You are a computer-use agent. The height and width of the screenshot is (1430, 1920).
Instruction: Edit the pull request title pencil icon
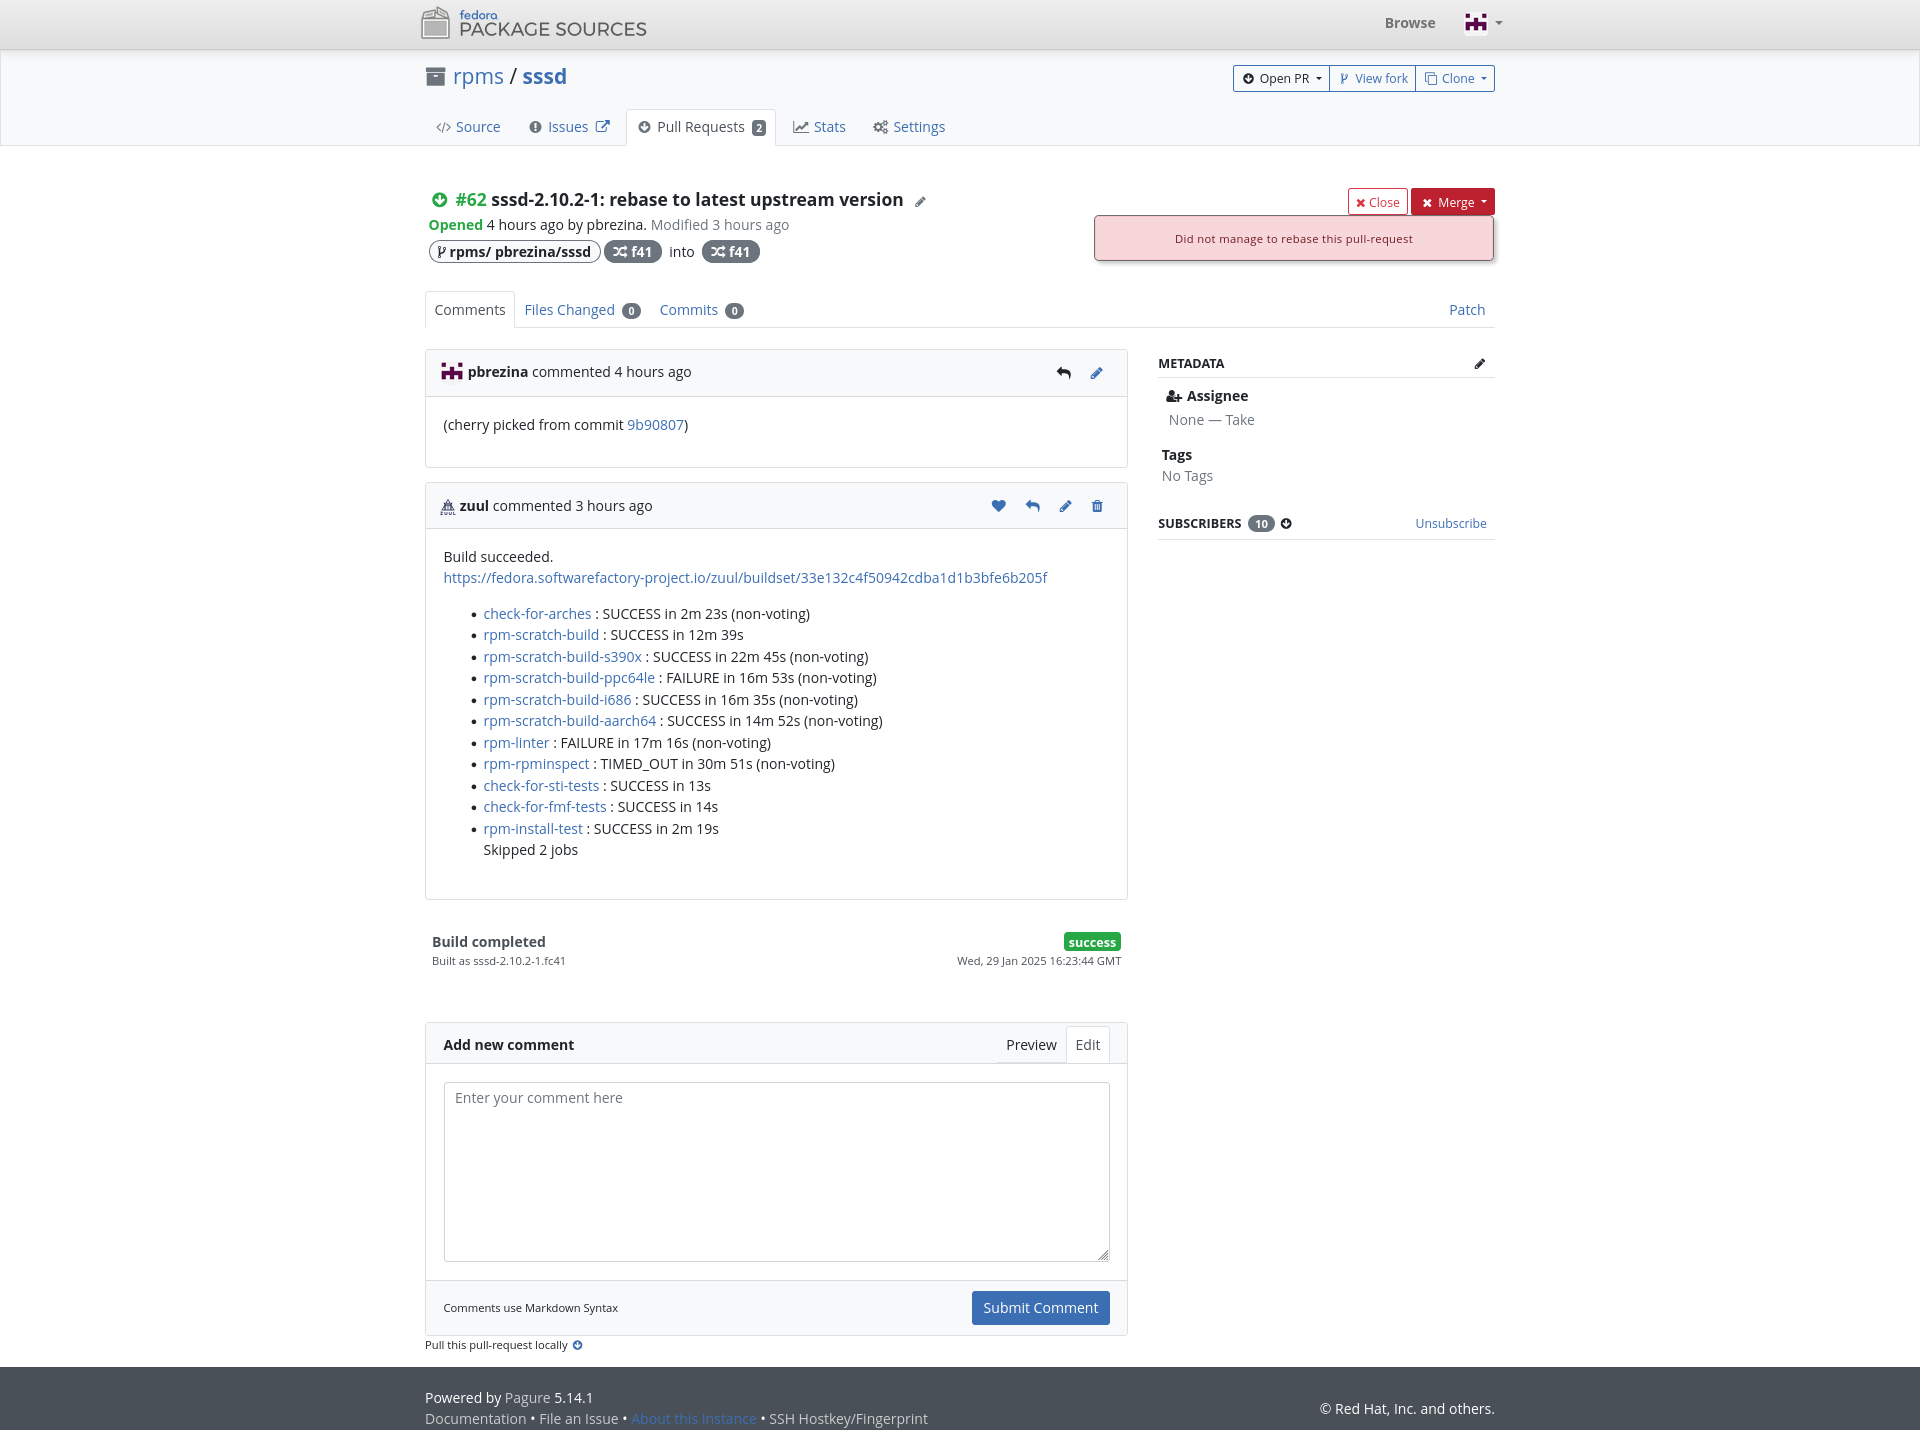[x=920, y=201]
